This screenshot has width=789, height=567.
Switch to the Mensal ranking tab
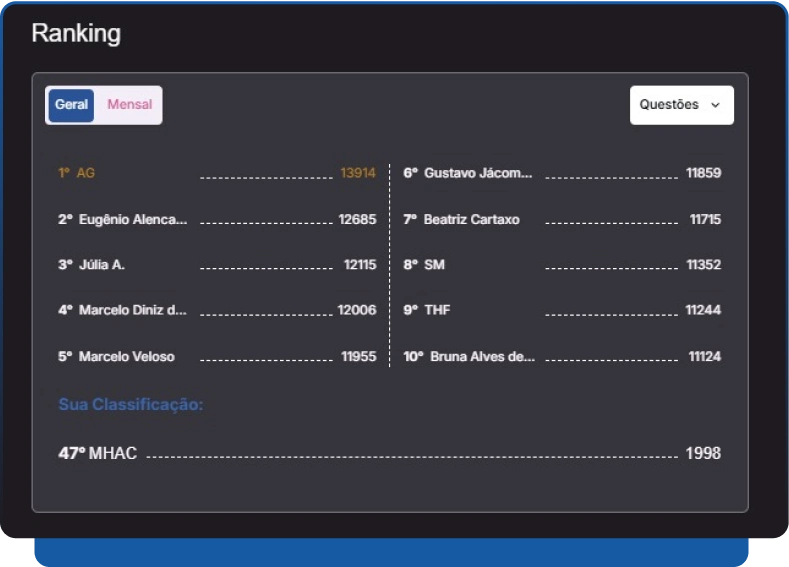130,105
